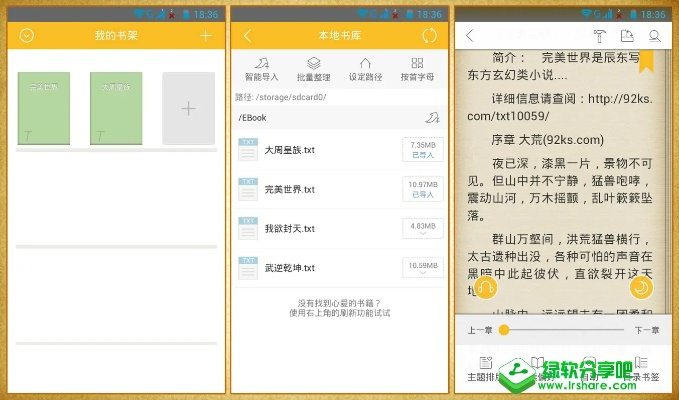The image size is (679, 400).
Task: Refresh the local library list
Action: coord(430,36)
